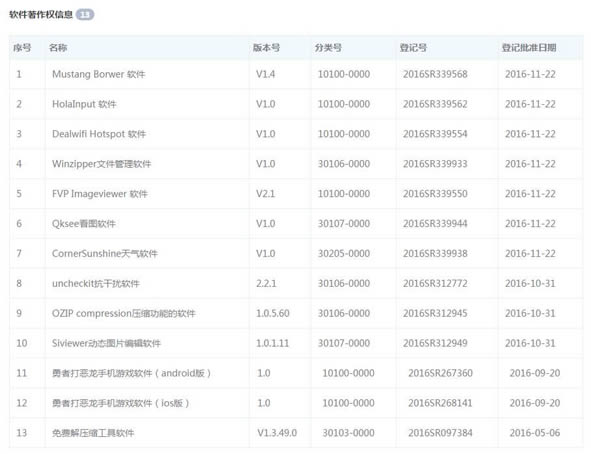Click the 登记号 column header
The height and width of the screenshot is (454, 591).
tap(413, 48)
